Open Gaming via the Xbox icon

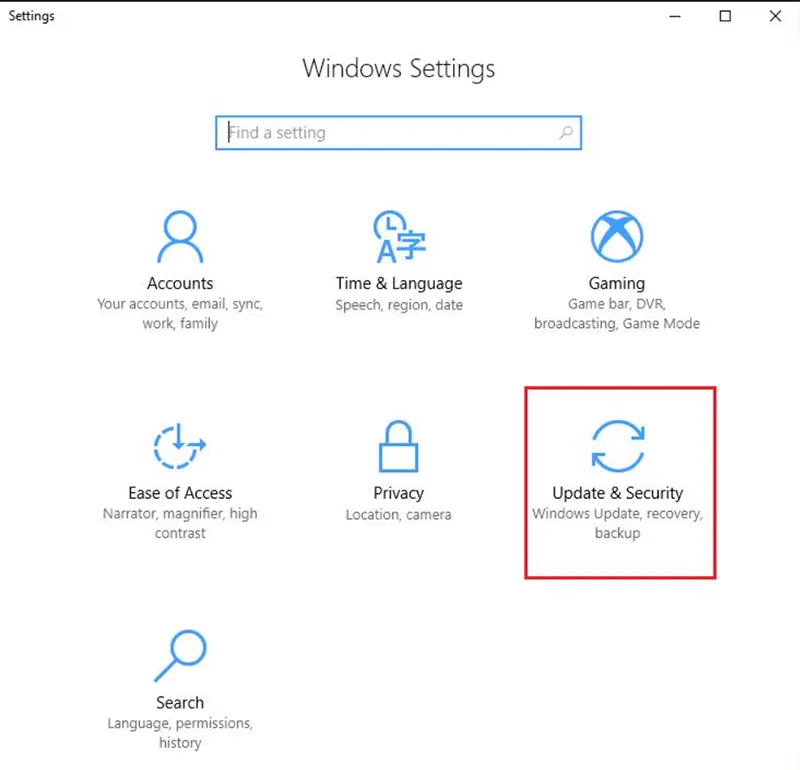click(x=617, y=238)
